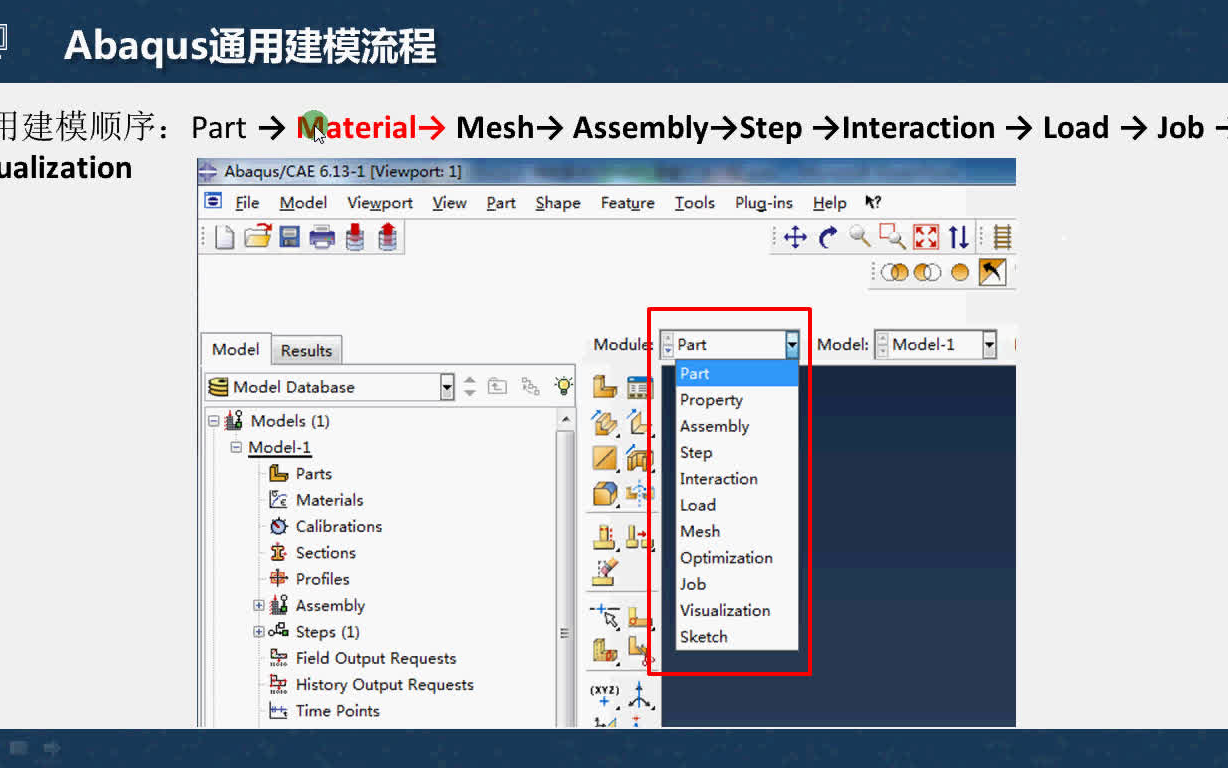Screen dimensions: 1228x768
Task: Turn on the query light bulb tool
Action: pos(562,387)
